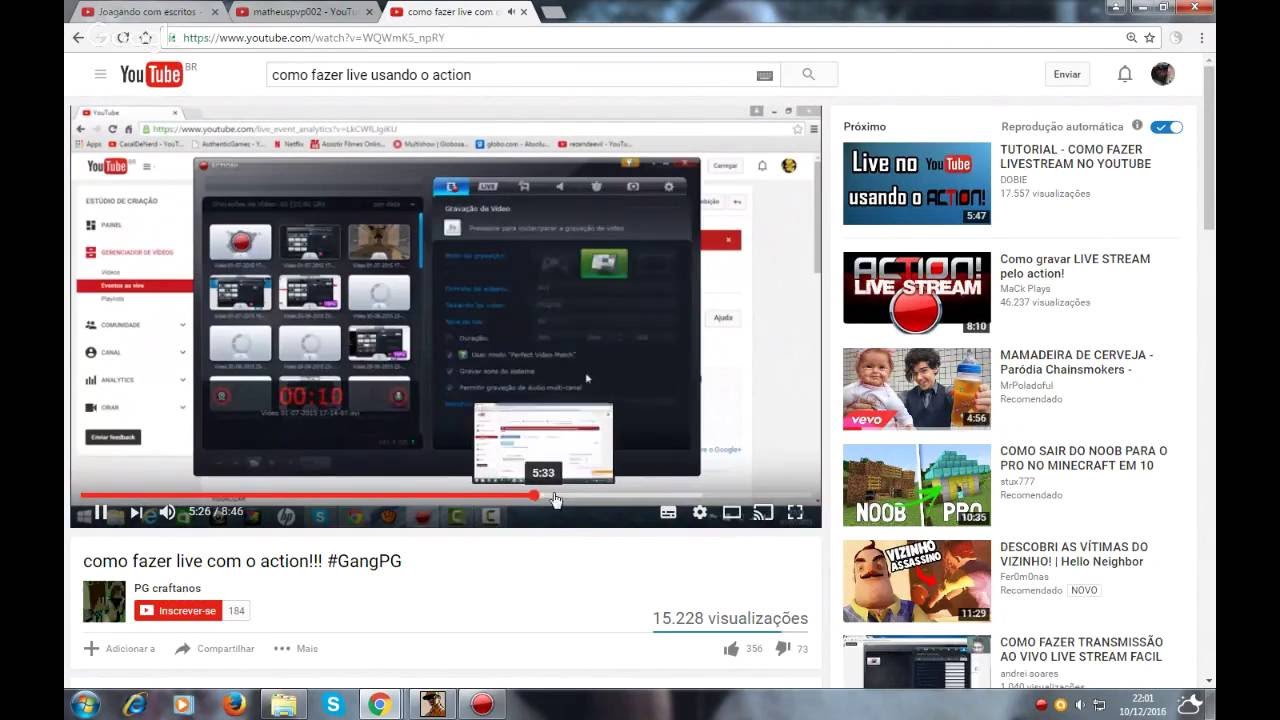Open 'DESCOBRI AS VÍTIMAS DO VIZINHO' link
1280x720 pixels.
tap(1073, 554)
